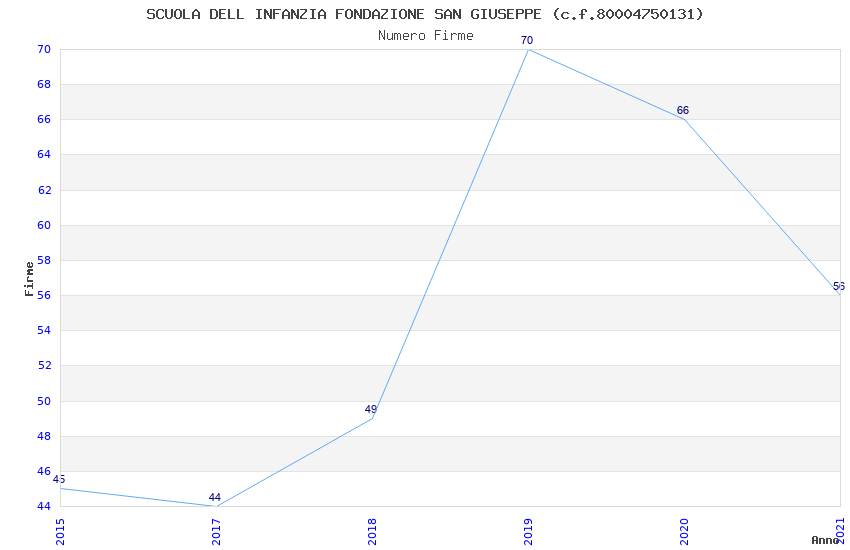Click the 2021 year label
Image resolution: width=850 pixels, height=550 pixels.
click(840, 532)
